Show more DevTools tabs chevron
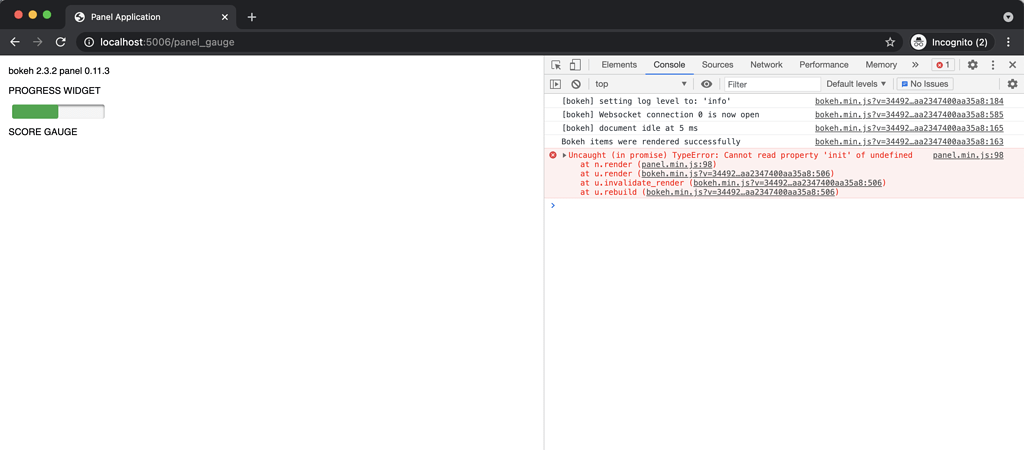 (914, 65)
